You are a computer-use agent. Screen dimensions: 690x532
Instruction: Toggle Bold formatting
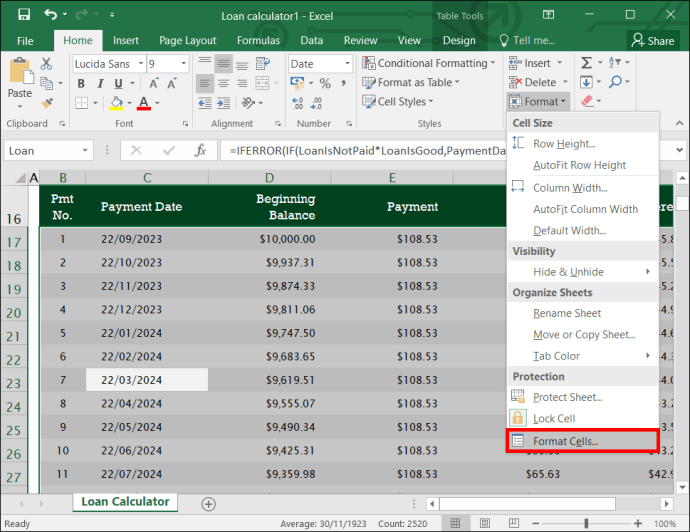pos(81,83)
